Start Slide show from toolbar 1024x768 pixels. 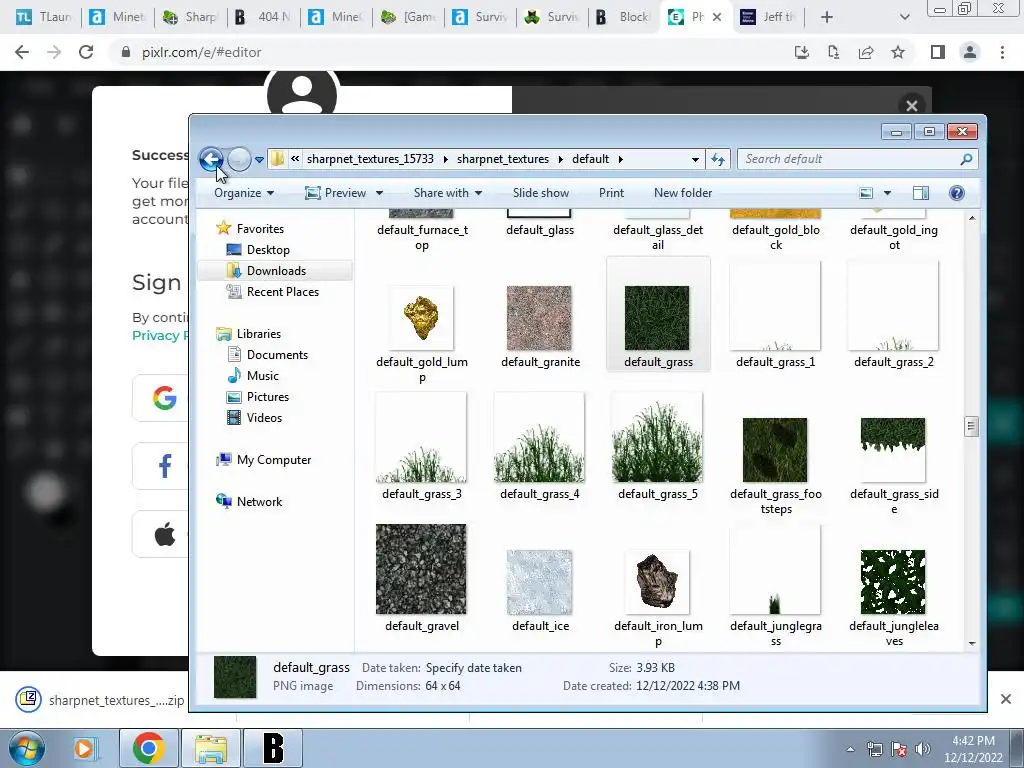click(x=541, y=193)
